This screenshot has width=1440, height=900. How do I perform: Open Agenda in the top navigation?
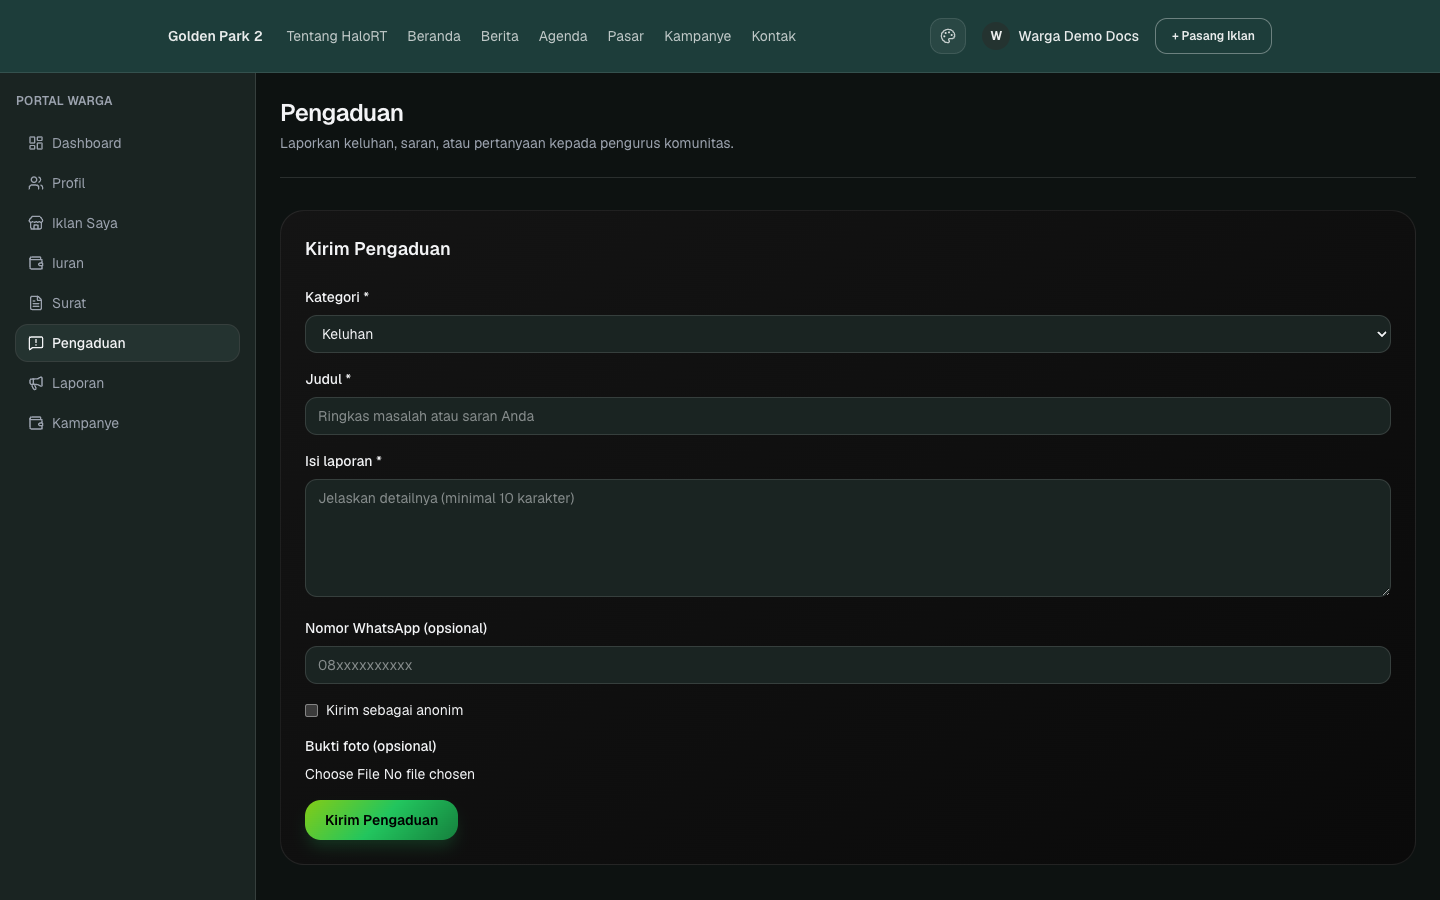(563, 36)
